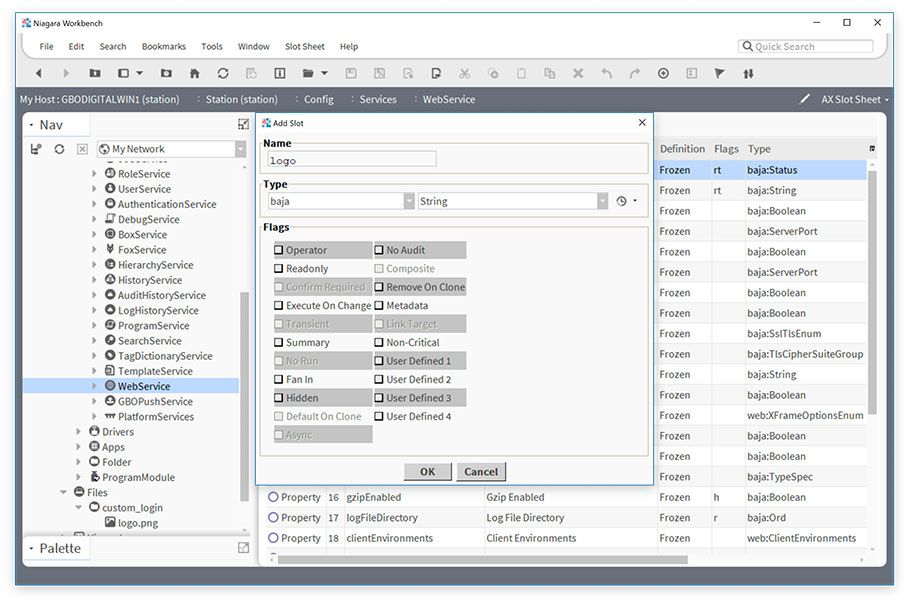Expand the HistoryService tree node
Viewport: 909px width, 603px height.
tap(95, 280)
